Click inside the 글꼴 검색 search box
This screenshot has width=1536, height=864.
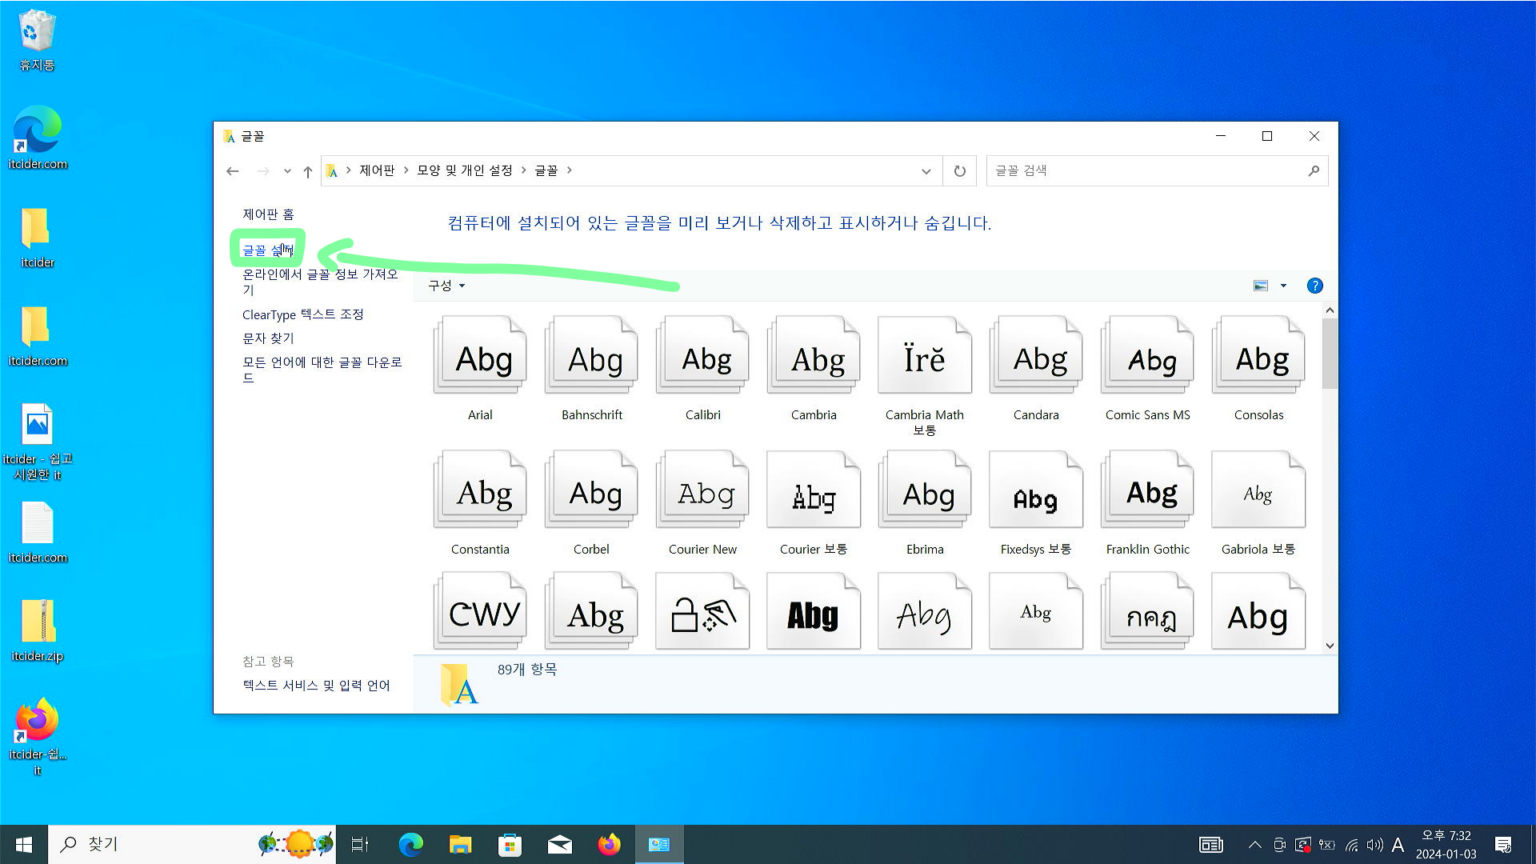[1150, 170]
